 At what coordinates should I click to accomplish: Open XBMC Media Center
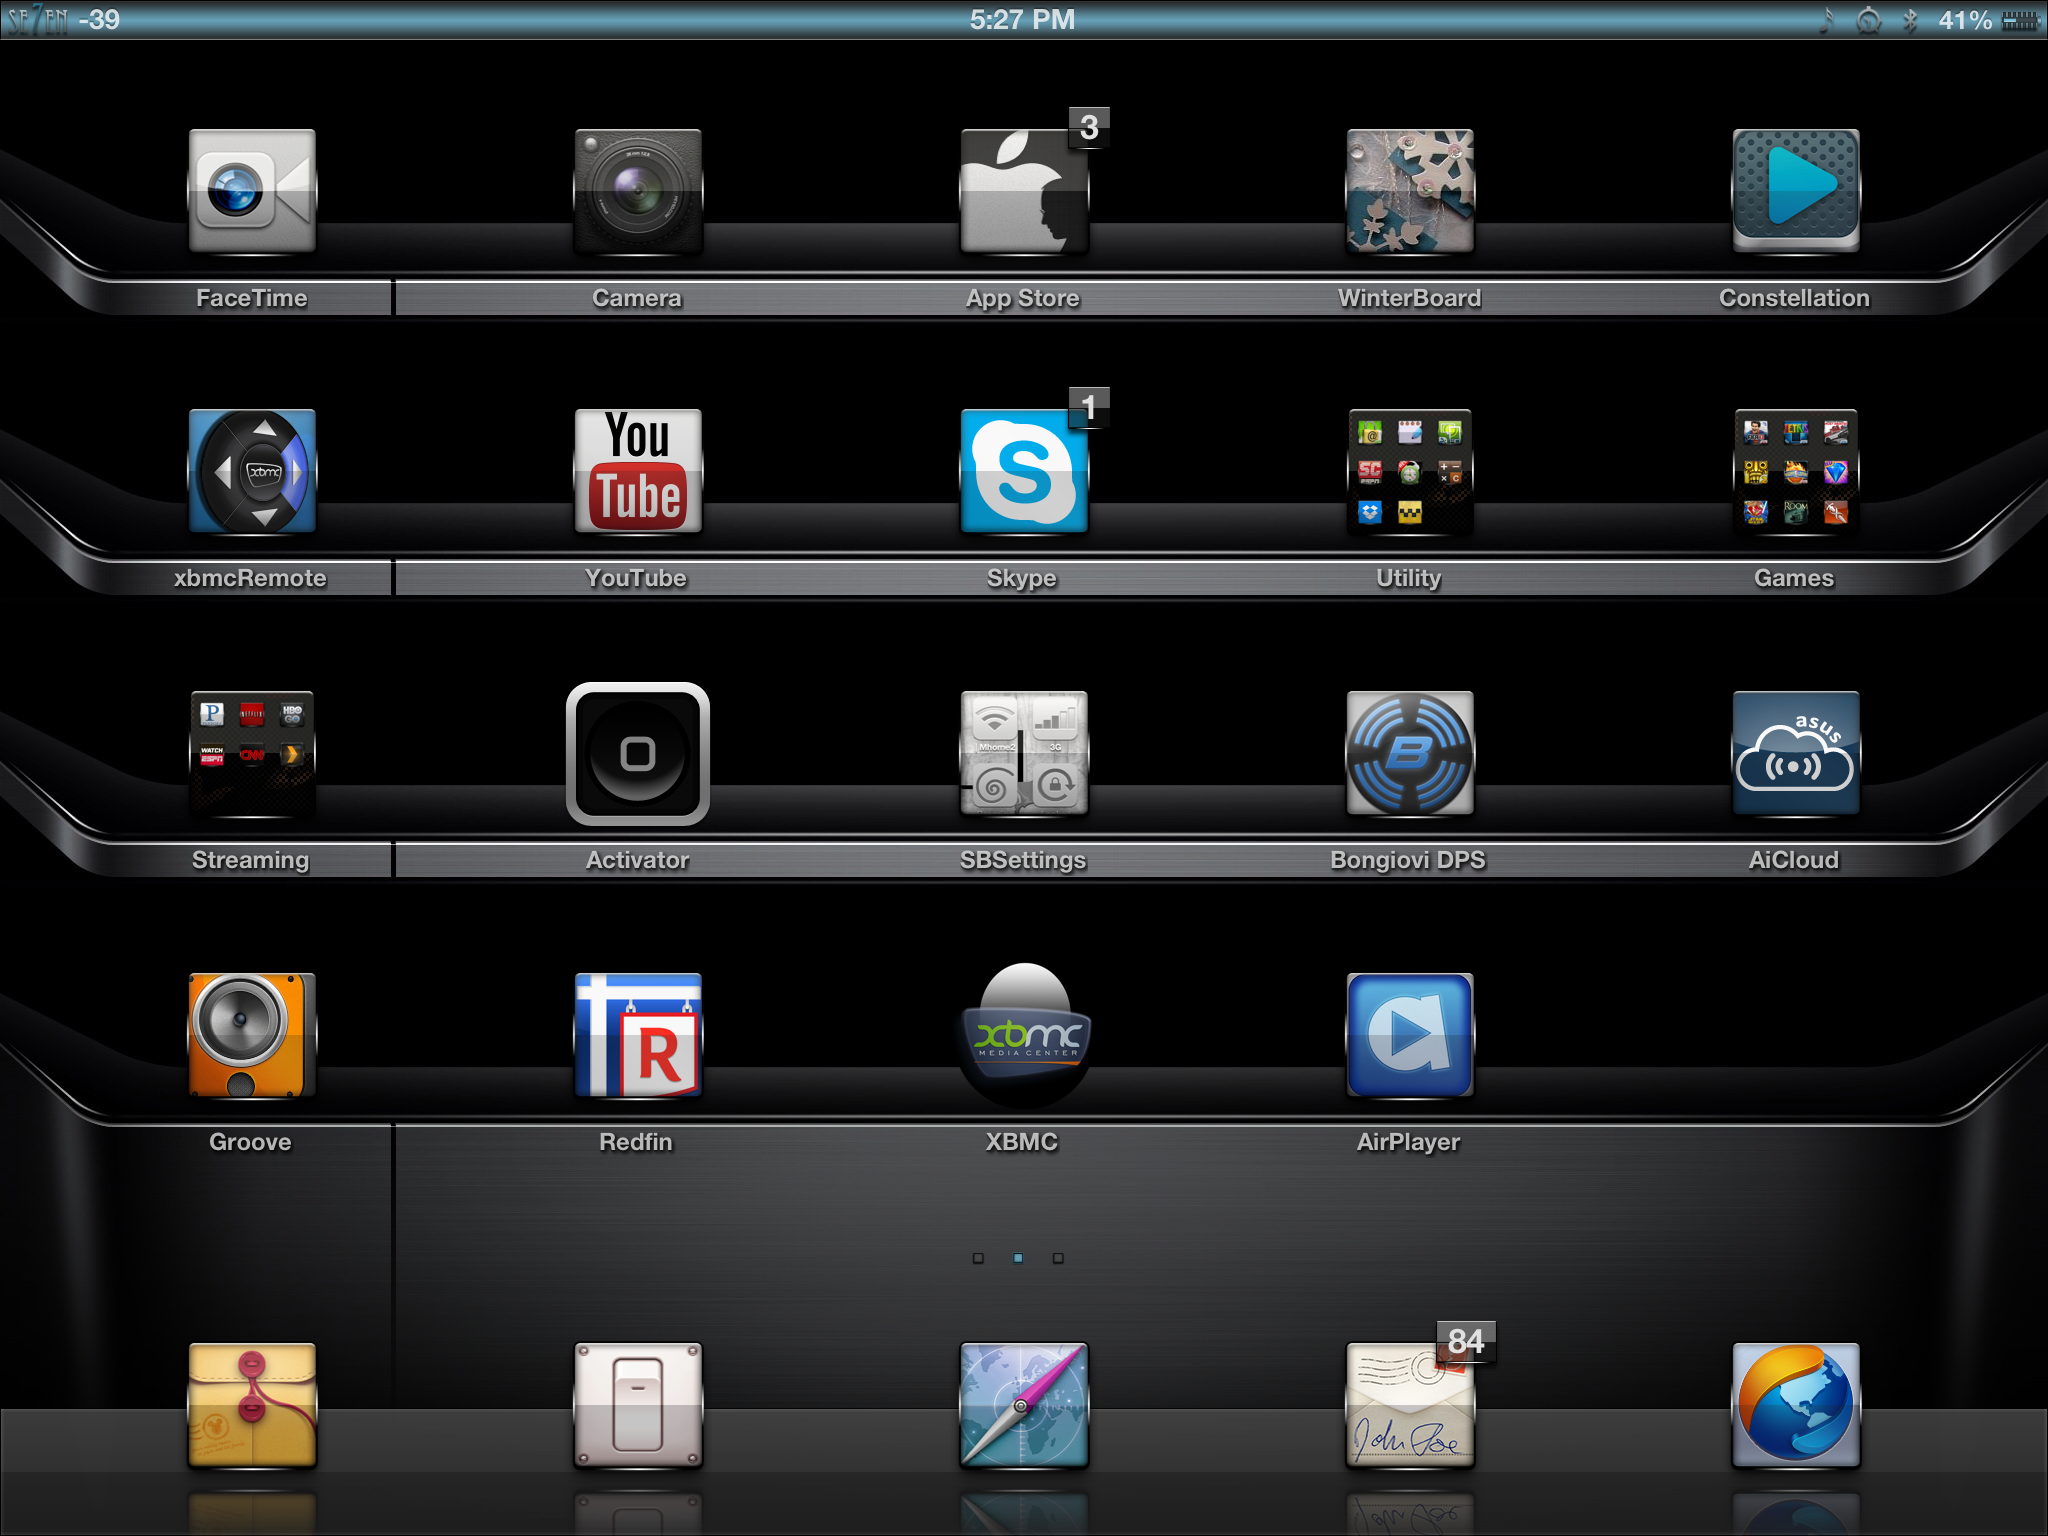(x=1023, y=1035)
